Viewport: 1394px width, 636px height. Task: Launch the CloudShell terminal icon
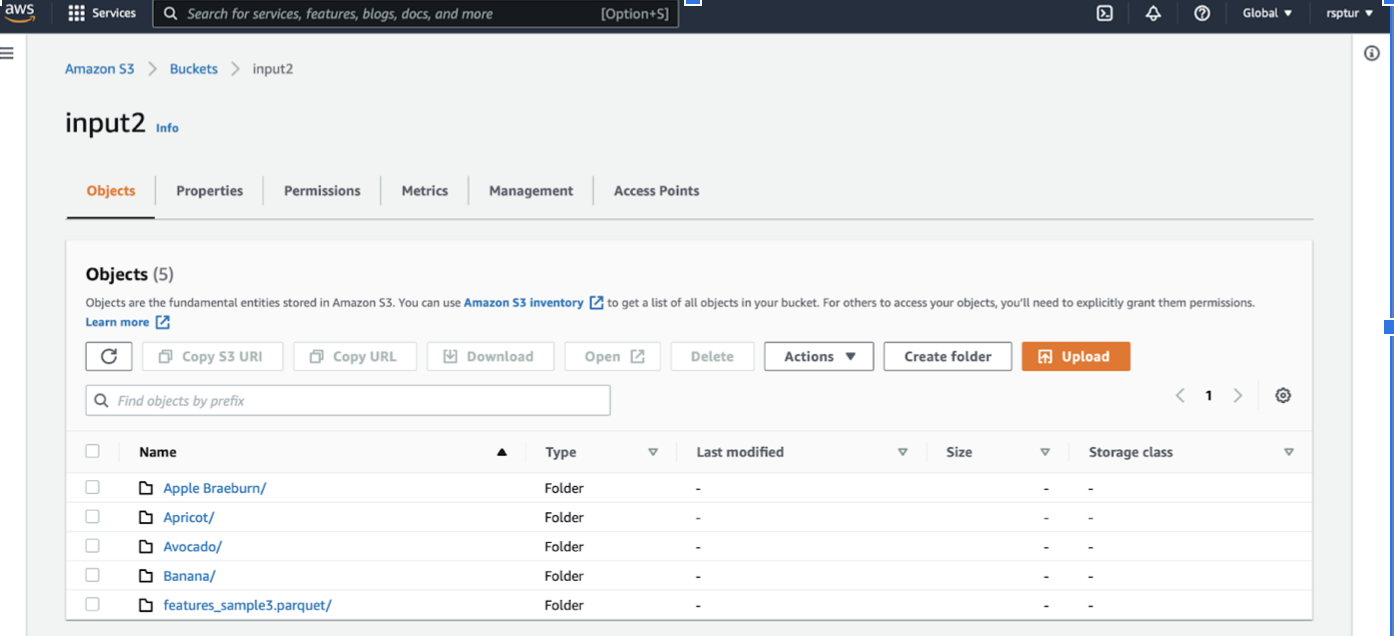pos(1105,13)
